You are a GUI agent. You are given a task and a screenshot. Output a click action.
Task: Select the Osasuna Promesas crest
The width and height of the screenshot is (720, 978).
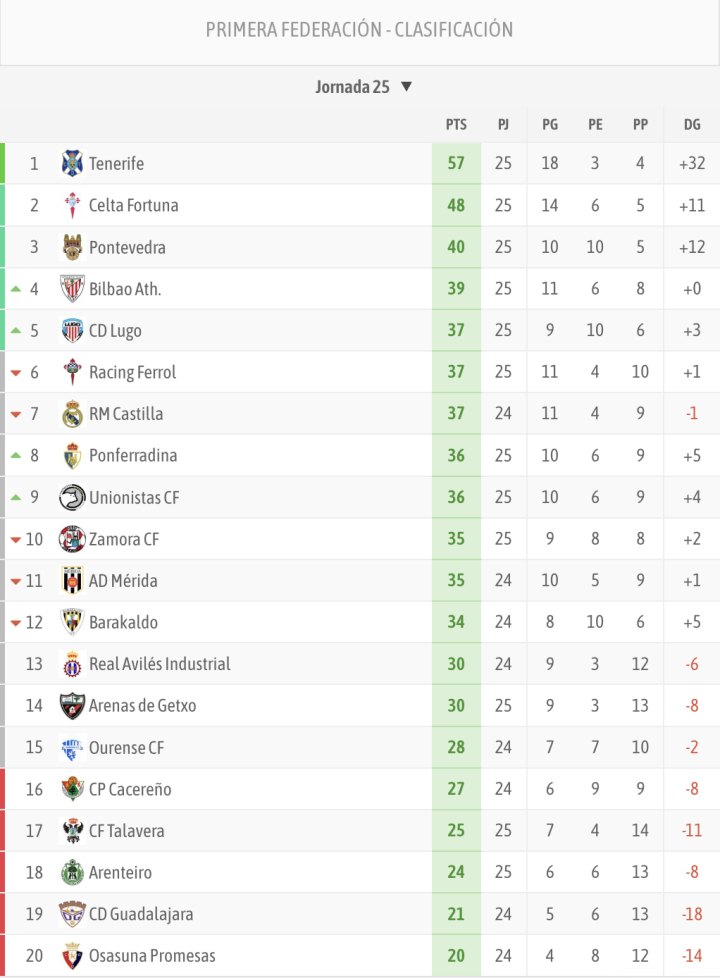pos(73,955)
